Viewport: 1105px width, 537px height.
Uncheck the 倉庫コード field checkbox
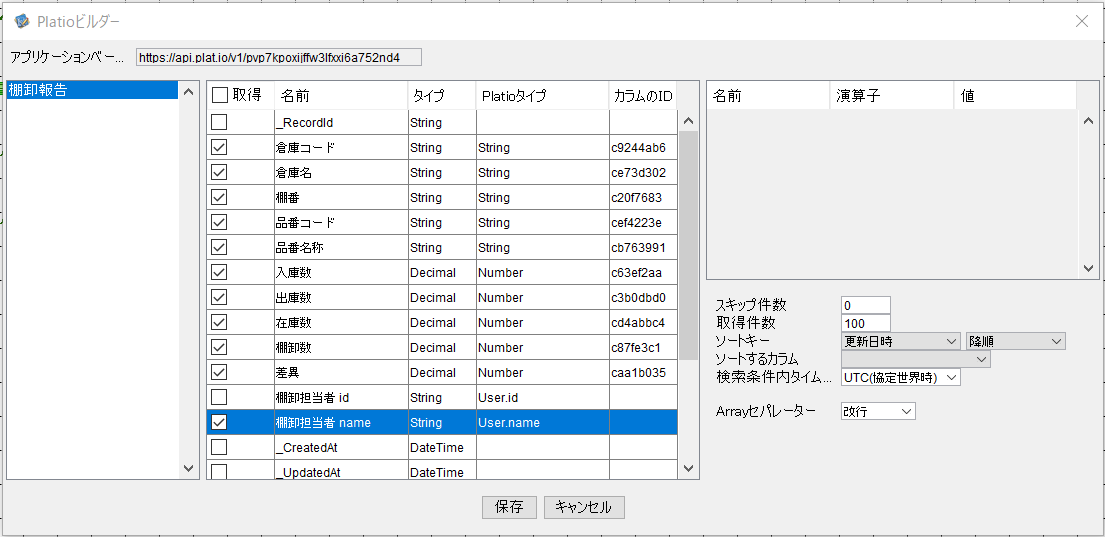(219, 147)
